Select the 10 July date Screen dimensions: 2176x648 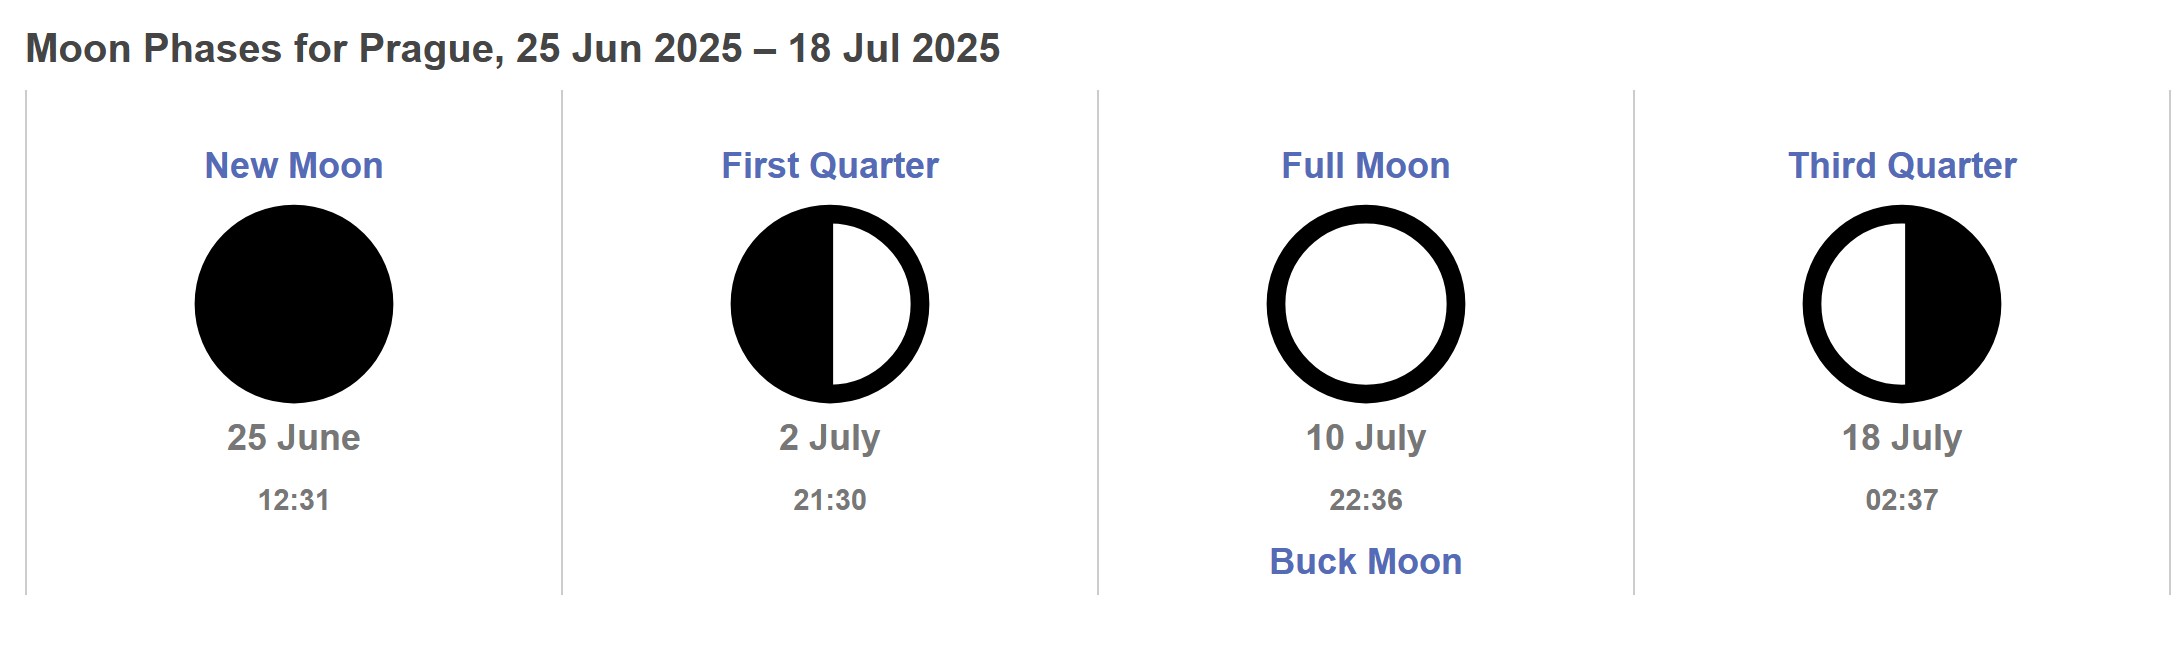coord(1366,438)
